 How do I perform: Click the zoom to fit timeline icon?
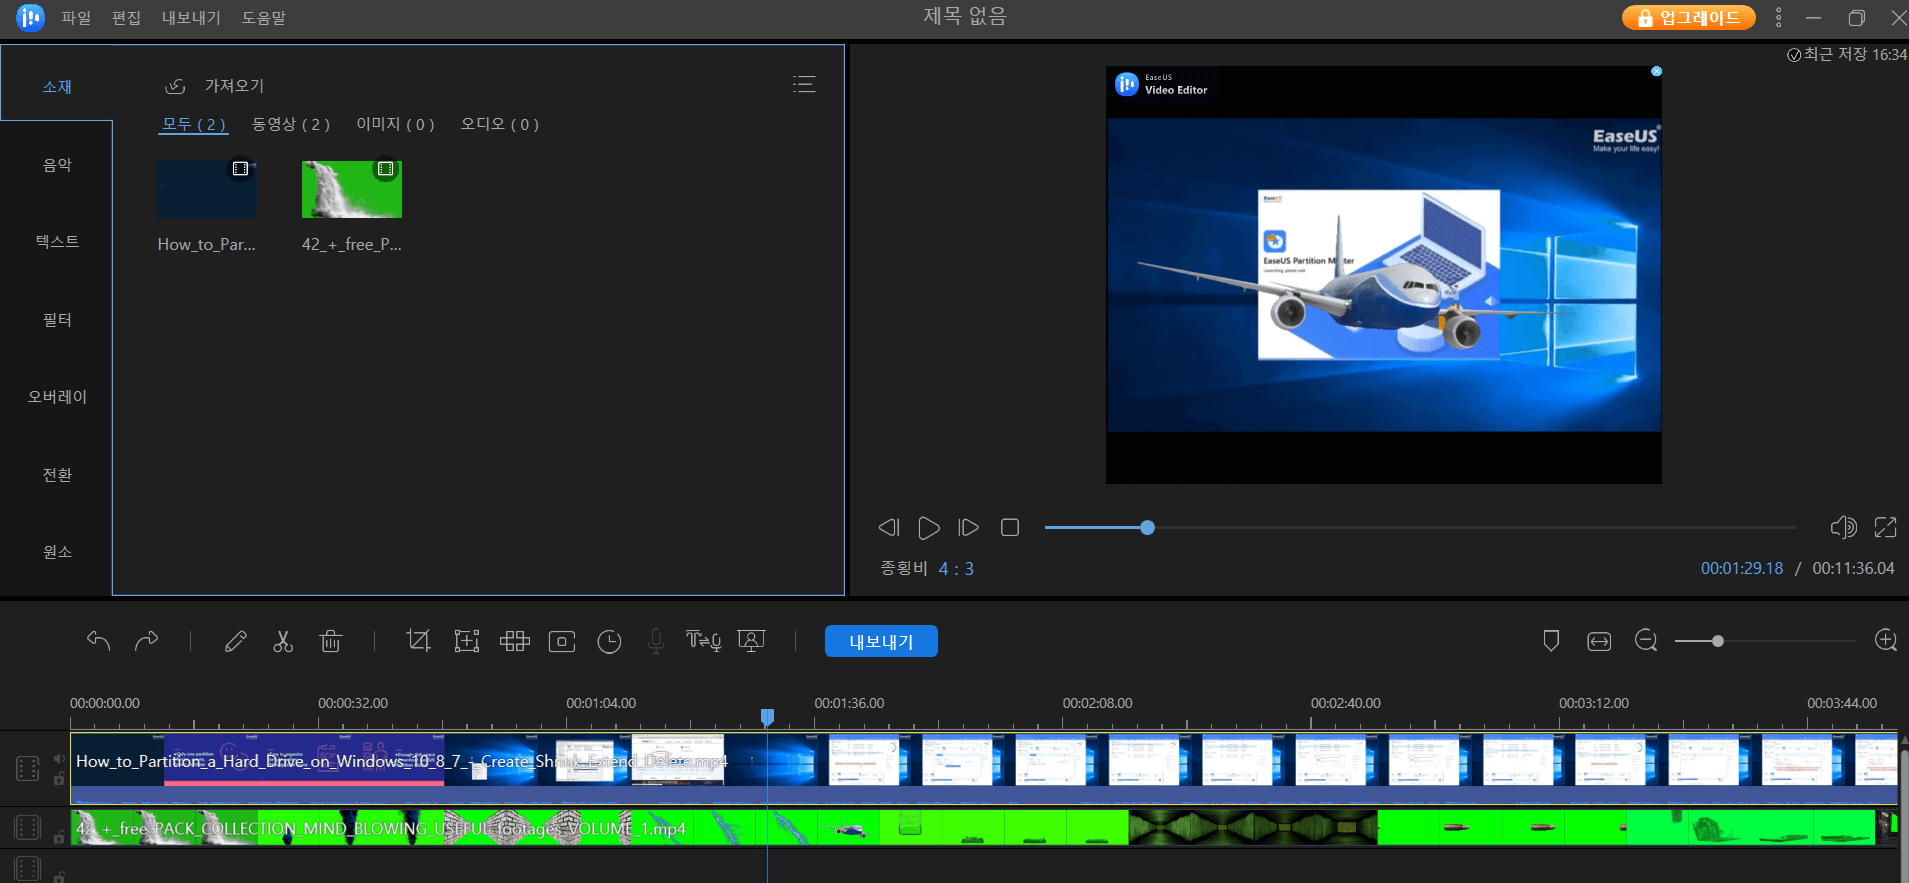click(x=1599, y=641)
